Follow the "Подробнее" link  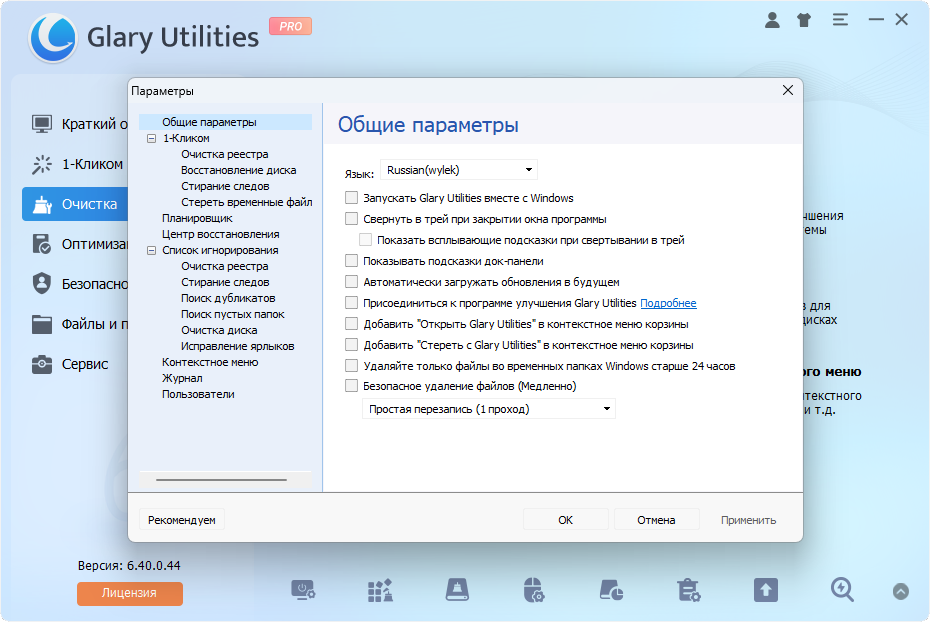(668, 303)
